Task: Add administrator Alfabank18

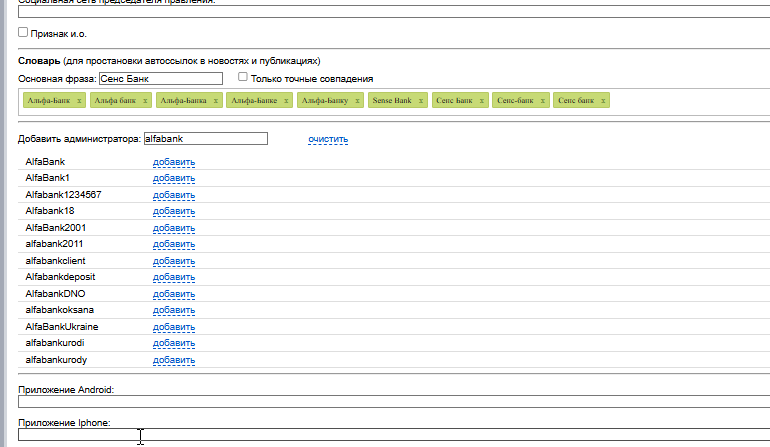Action: (174, 211)
